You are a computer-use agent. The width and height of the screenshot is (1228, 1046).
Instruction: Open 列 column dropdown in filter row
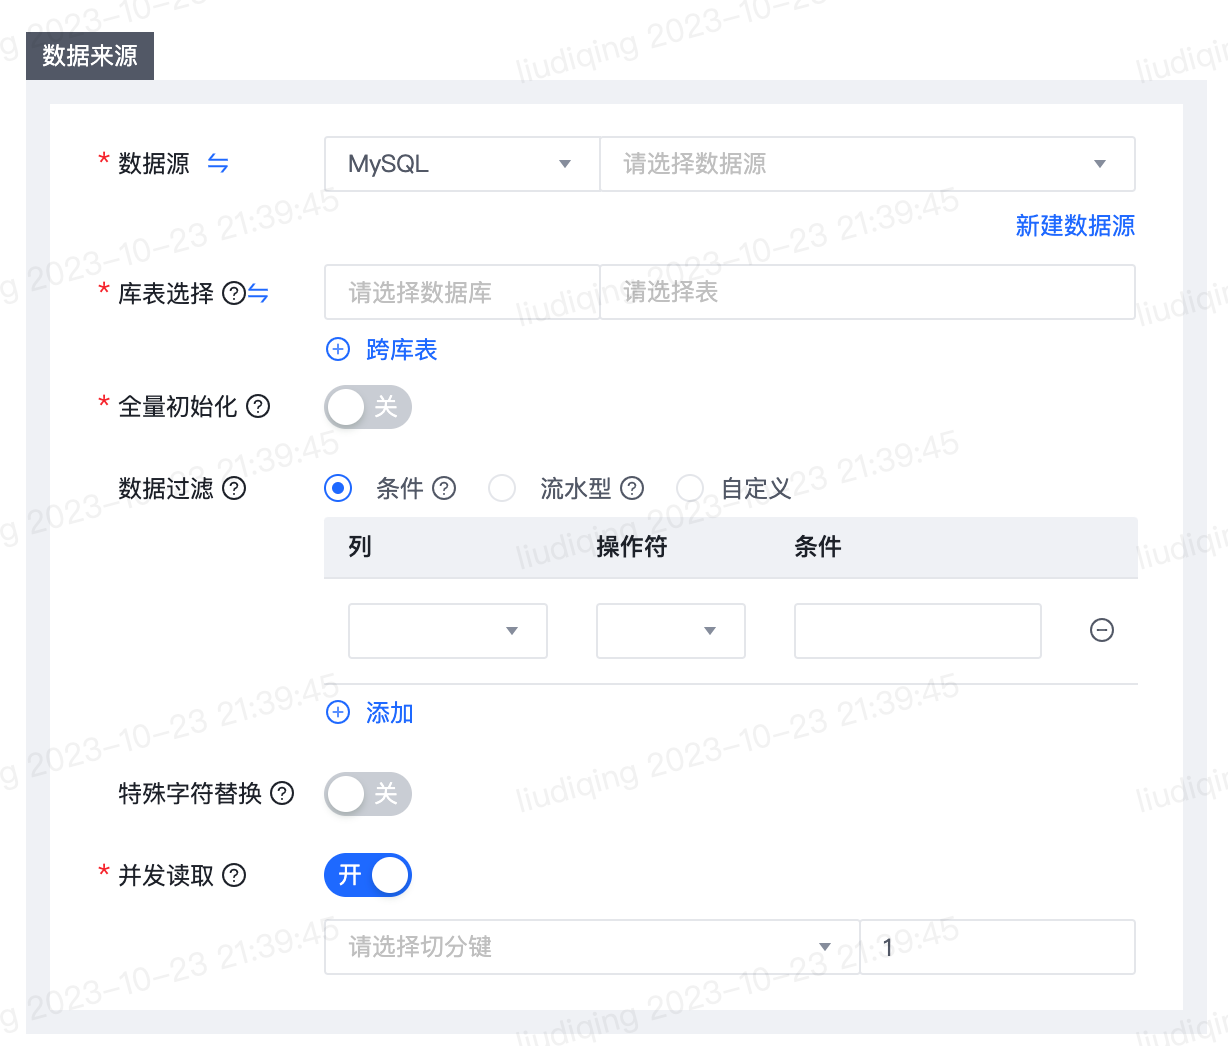(448, 631)
